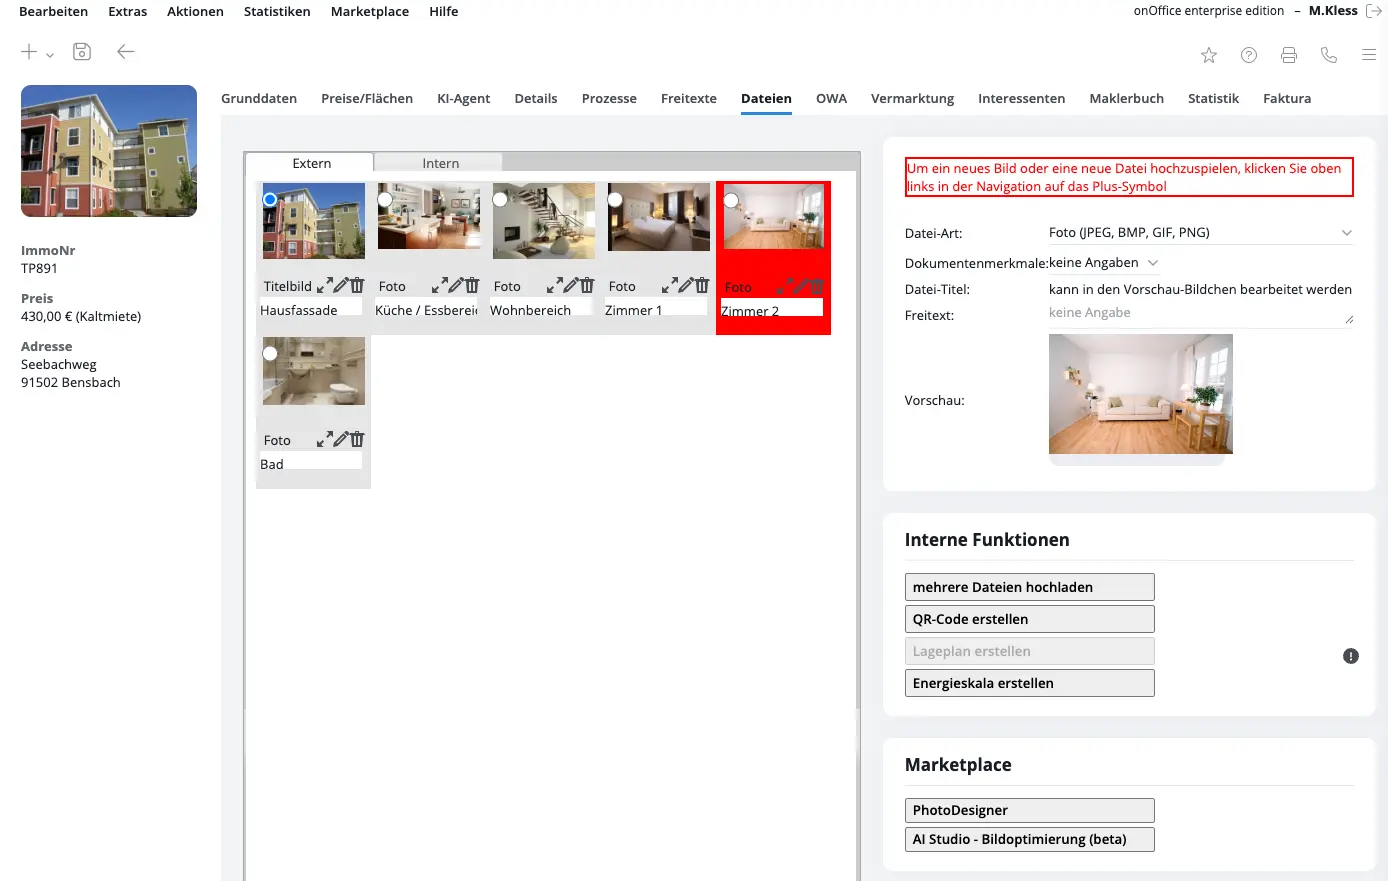Delete the Wohnbereich photo via trash icon
This screenshot has height=881, width=1388.
click(585, 287)
